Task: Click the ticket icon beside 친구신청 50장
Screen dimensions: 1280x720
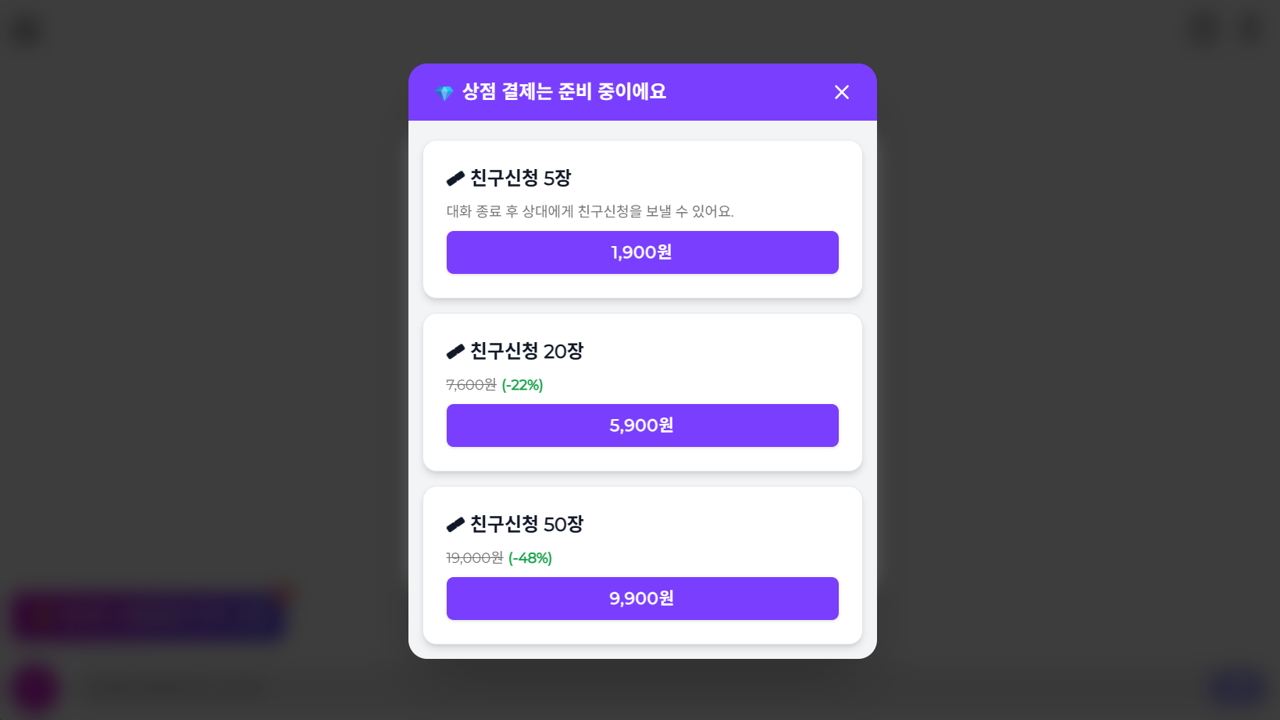Action: pyautogui.click(x=454, y=524)
